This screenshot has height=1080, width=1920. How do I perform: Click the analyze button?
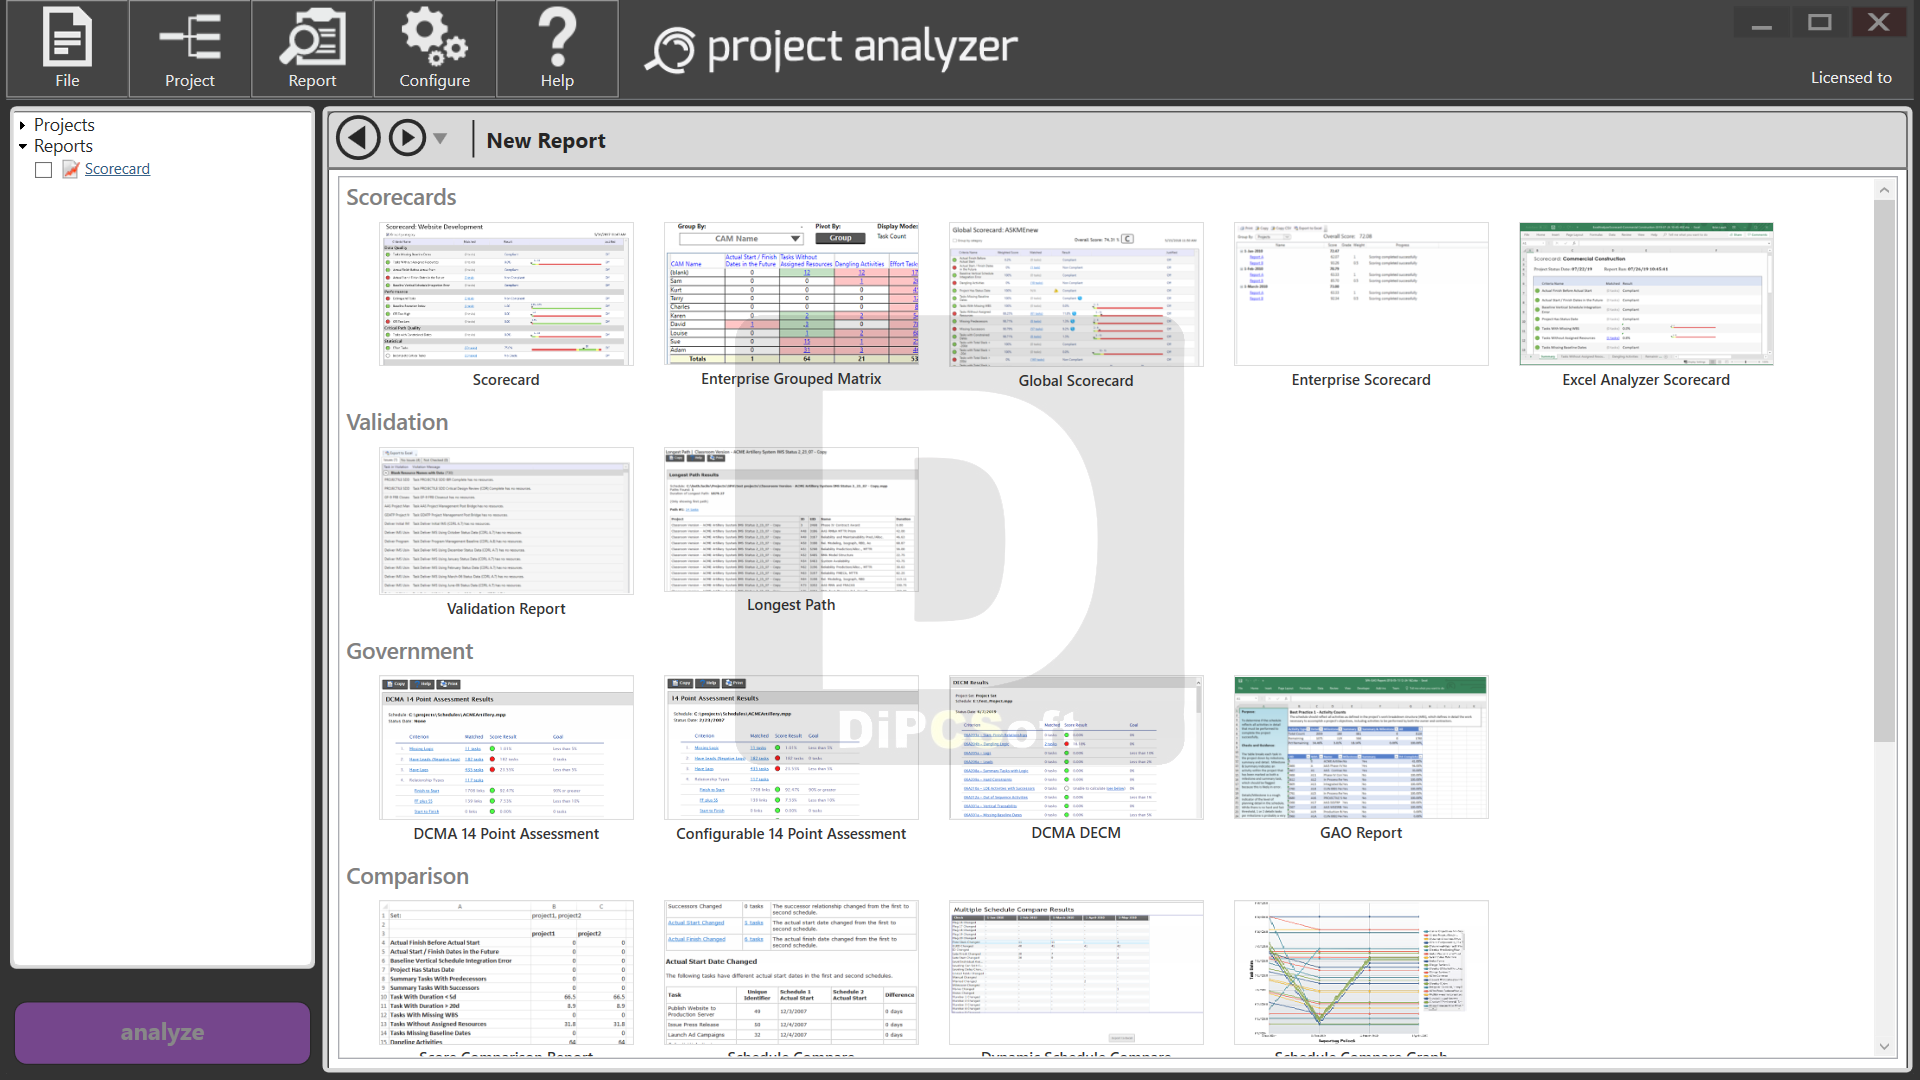coord(162,1032)
